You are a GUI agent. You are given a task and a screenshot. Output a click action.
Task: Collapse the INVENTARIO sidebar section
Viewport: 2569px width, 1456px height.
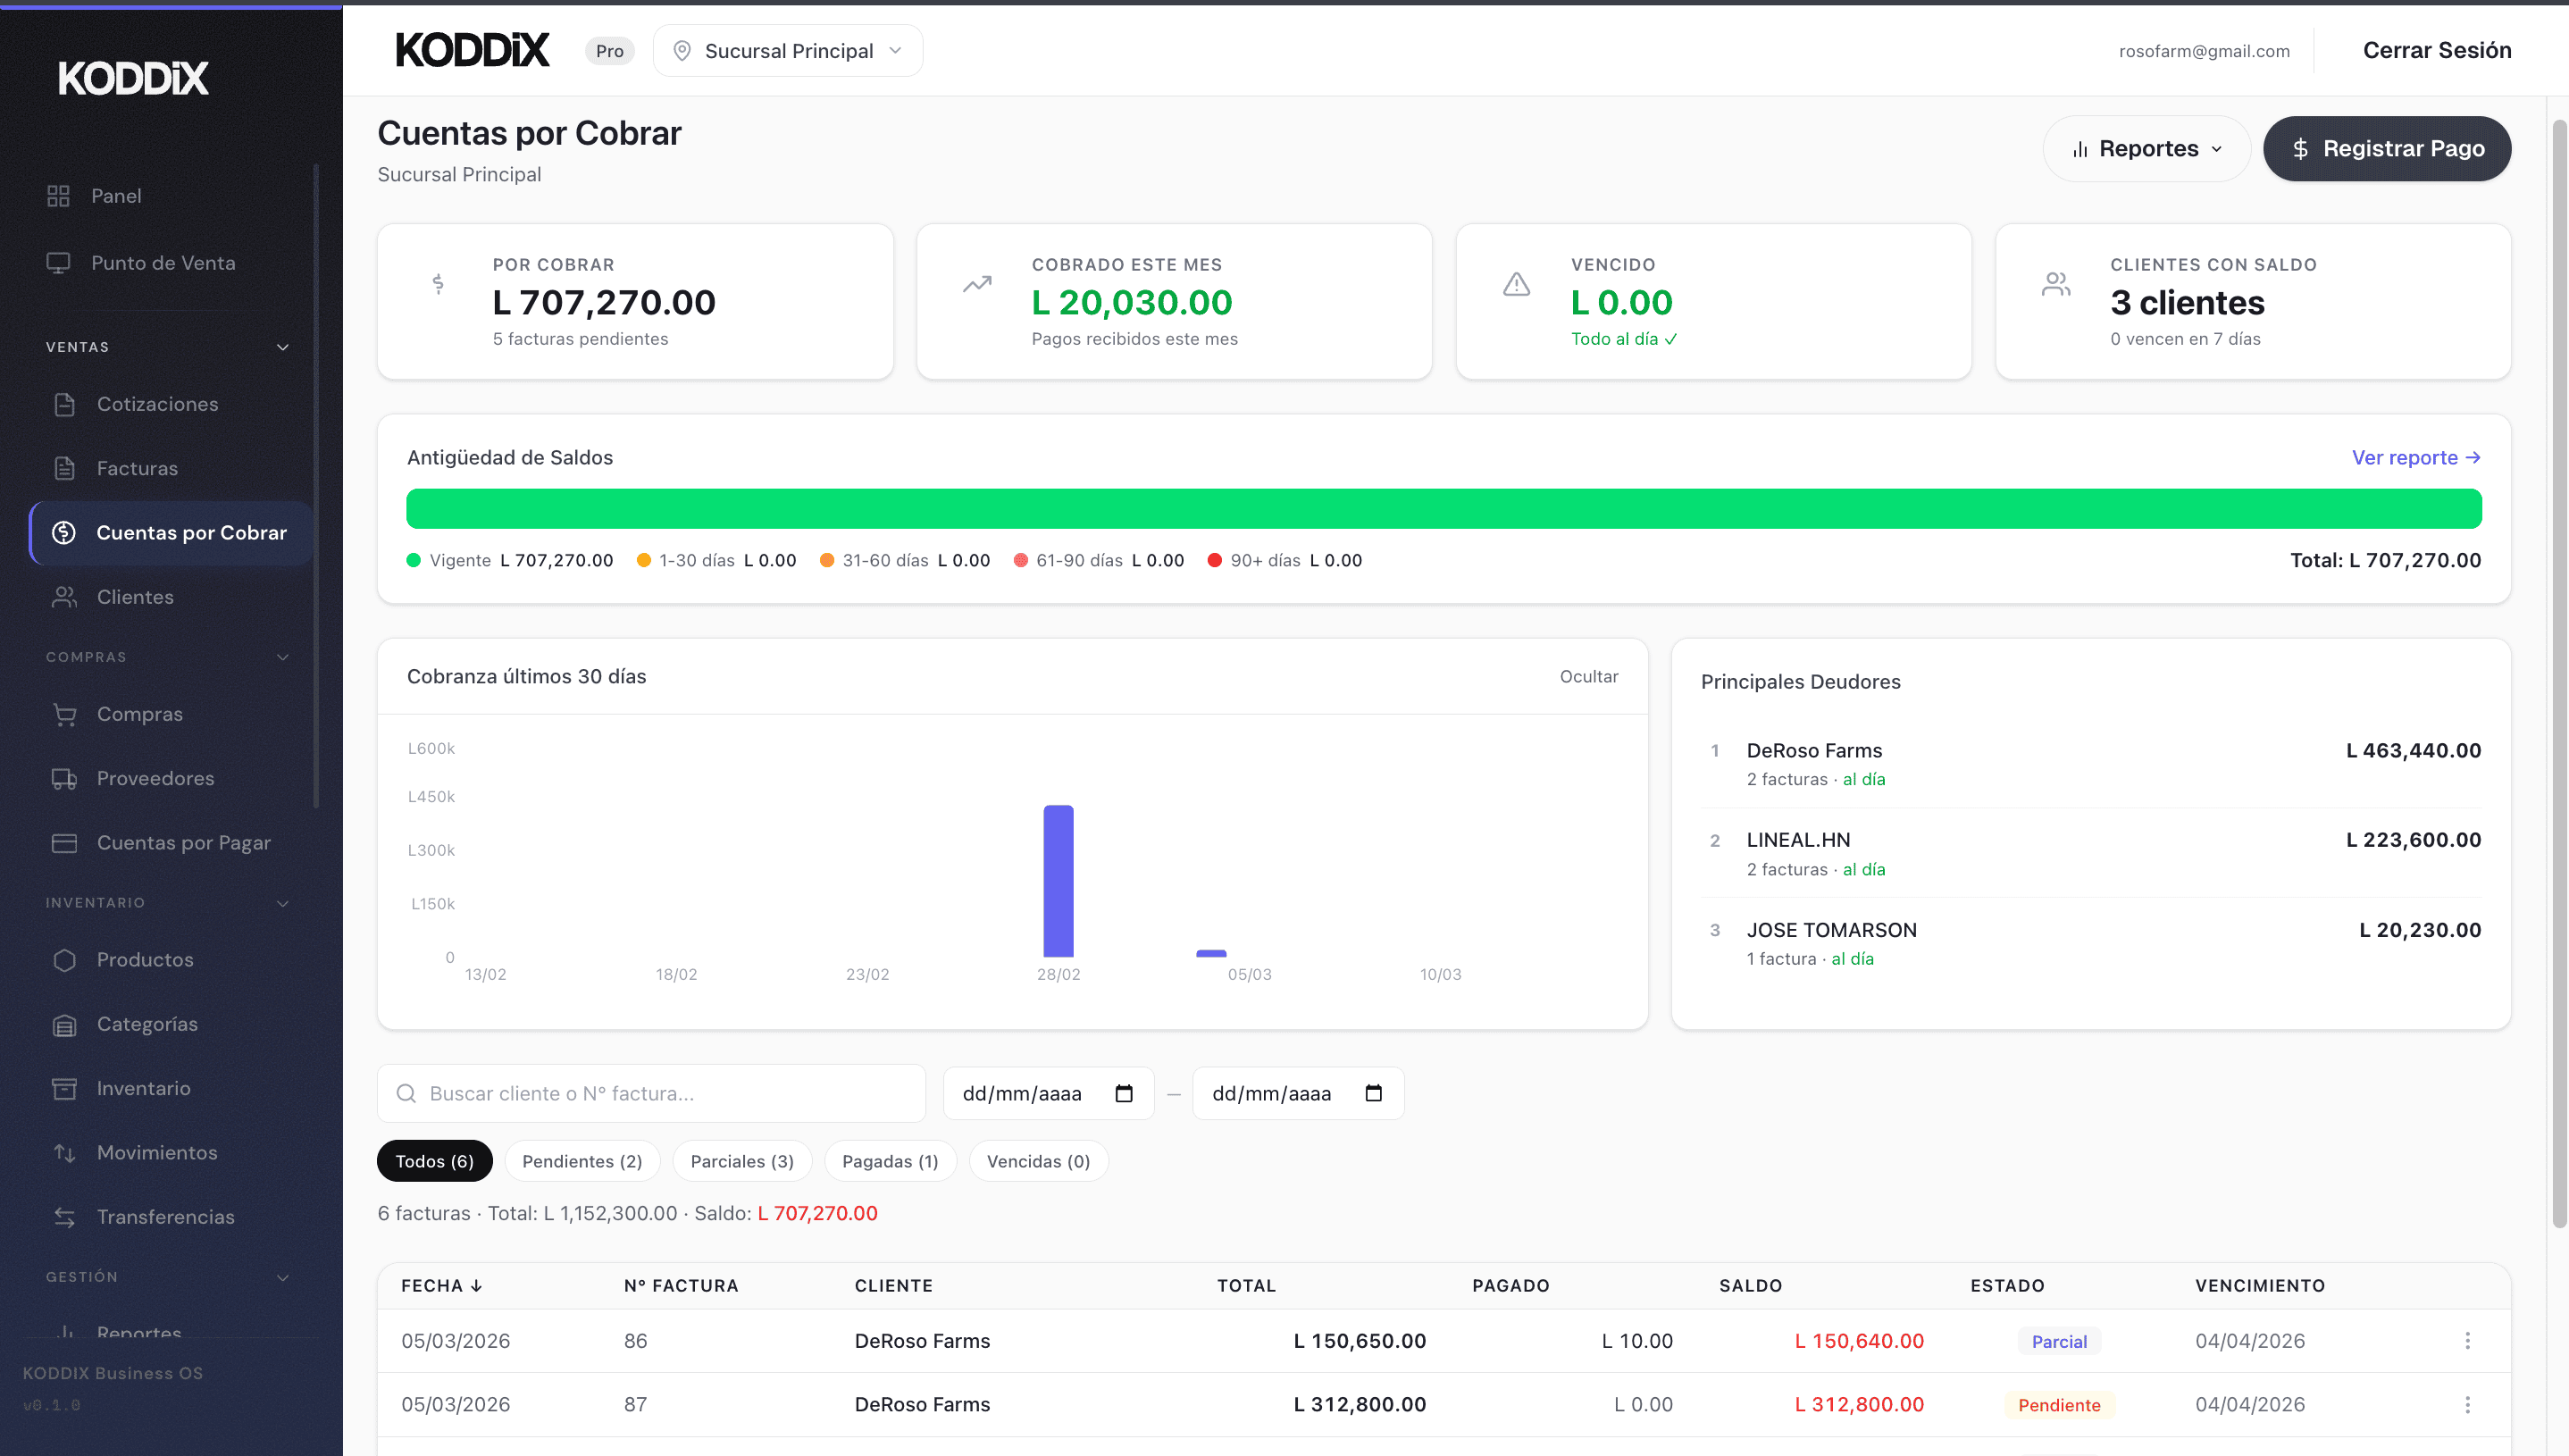[x=282, y=903]
